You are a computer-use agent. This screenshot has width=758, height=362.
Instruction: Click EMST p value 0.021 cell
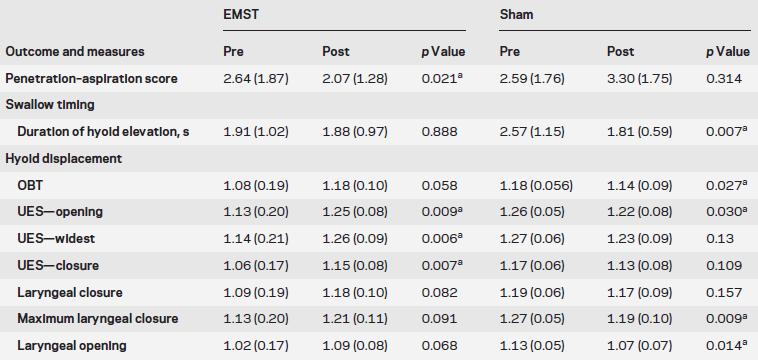pyautogui.click(x=439, y=79)
